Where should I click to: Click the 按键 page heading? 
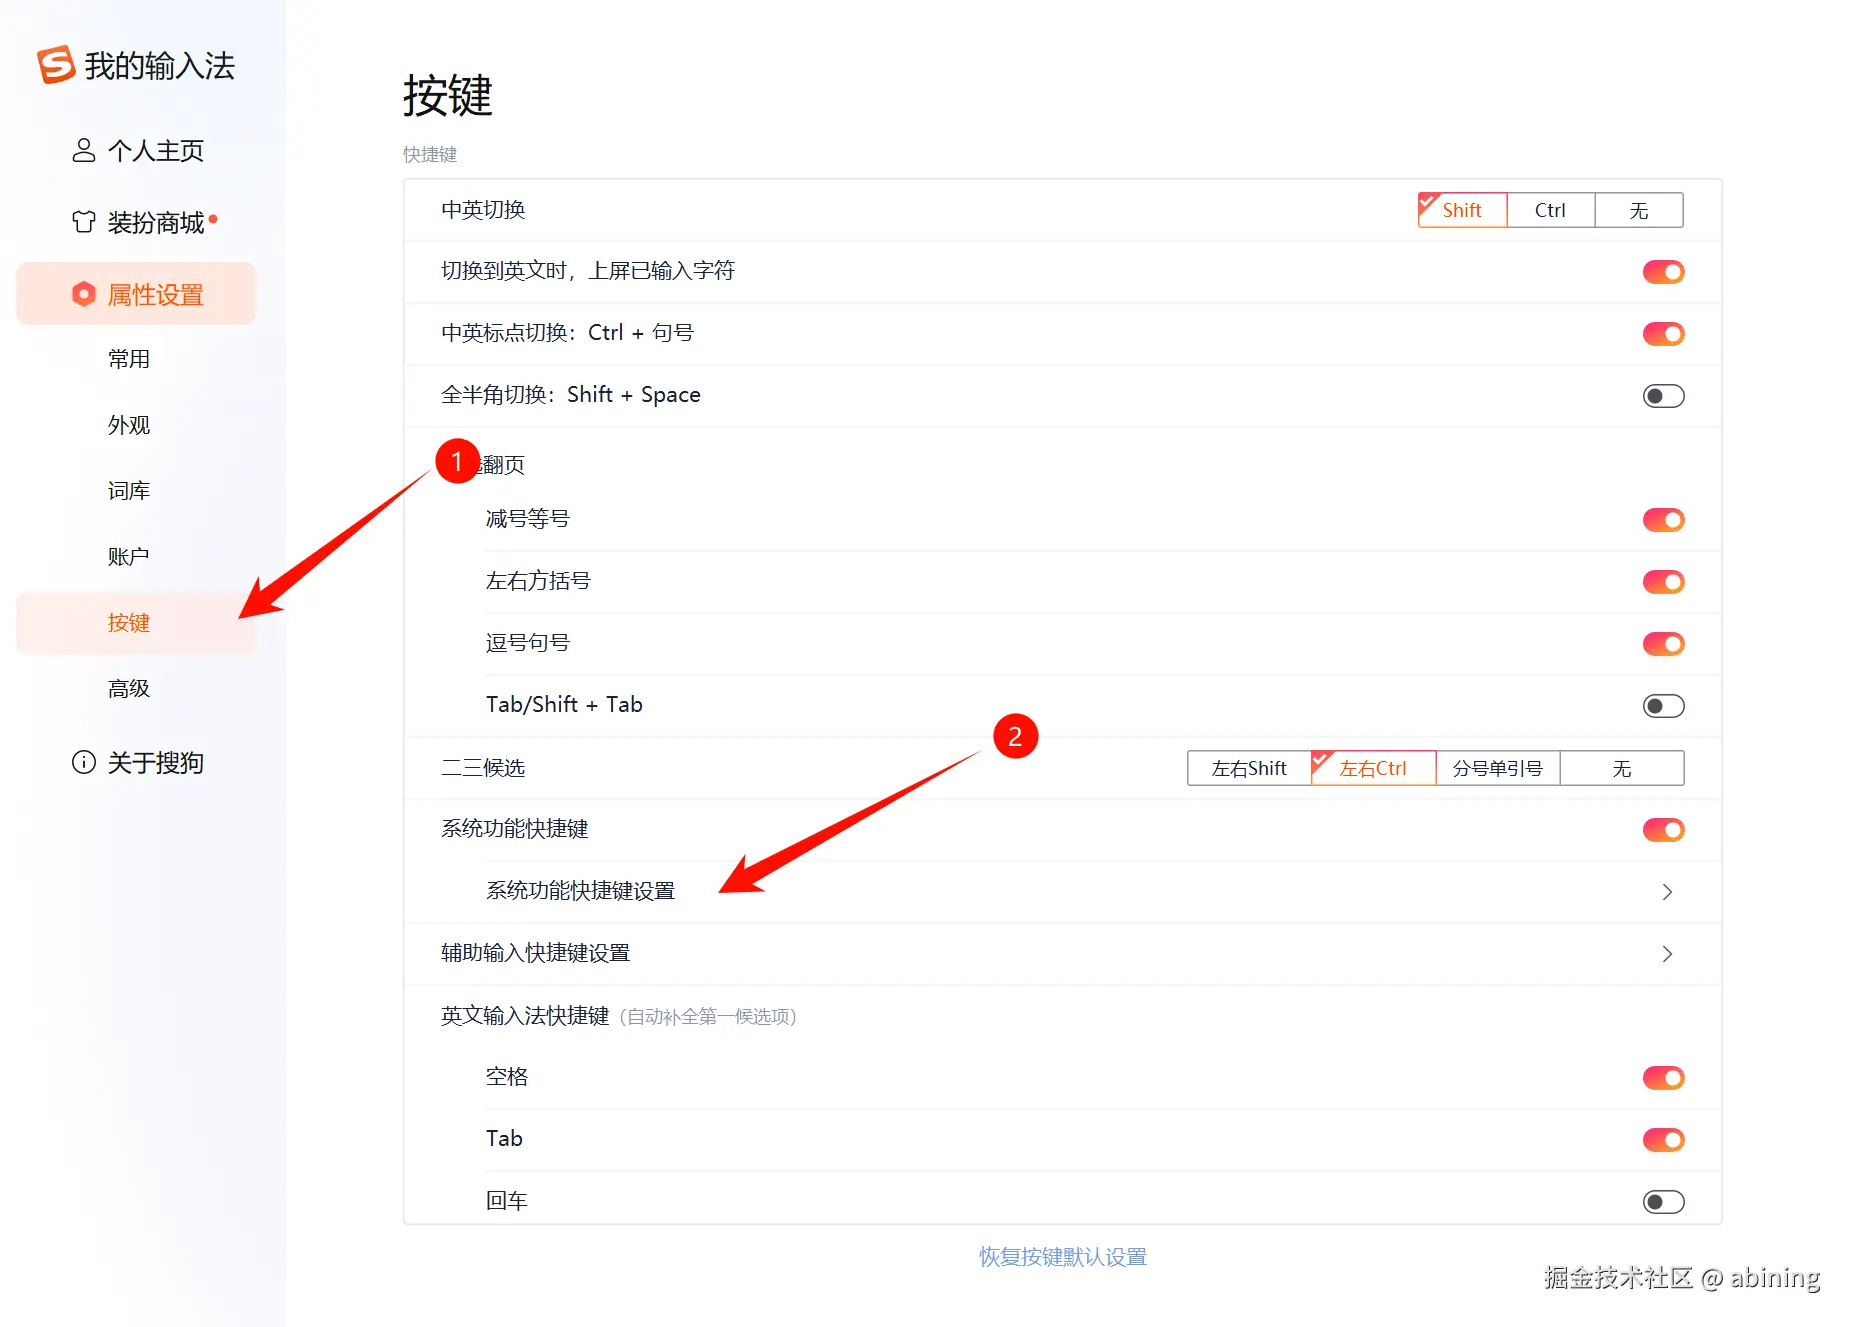click(x=448, y=96)
